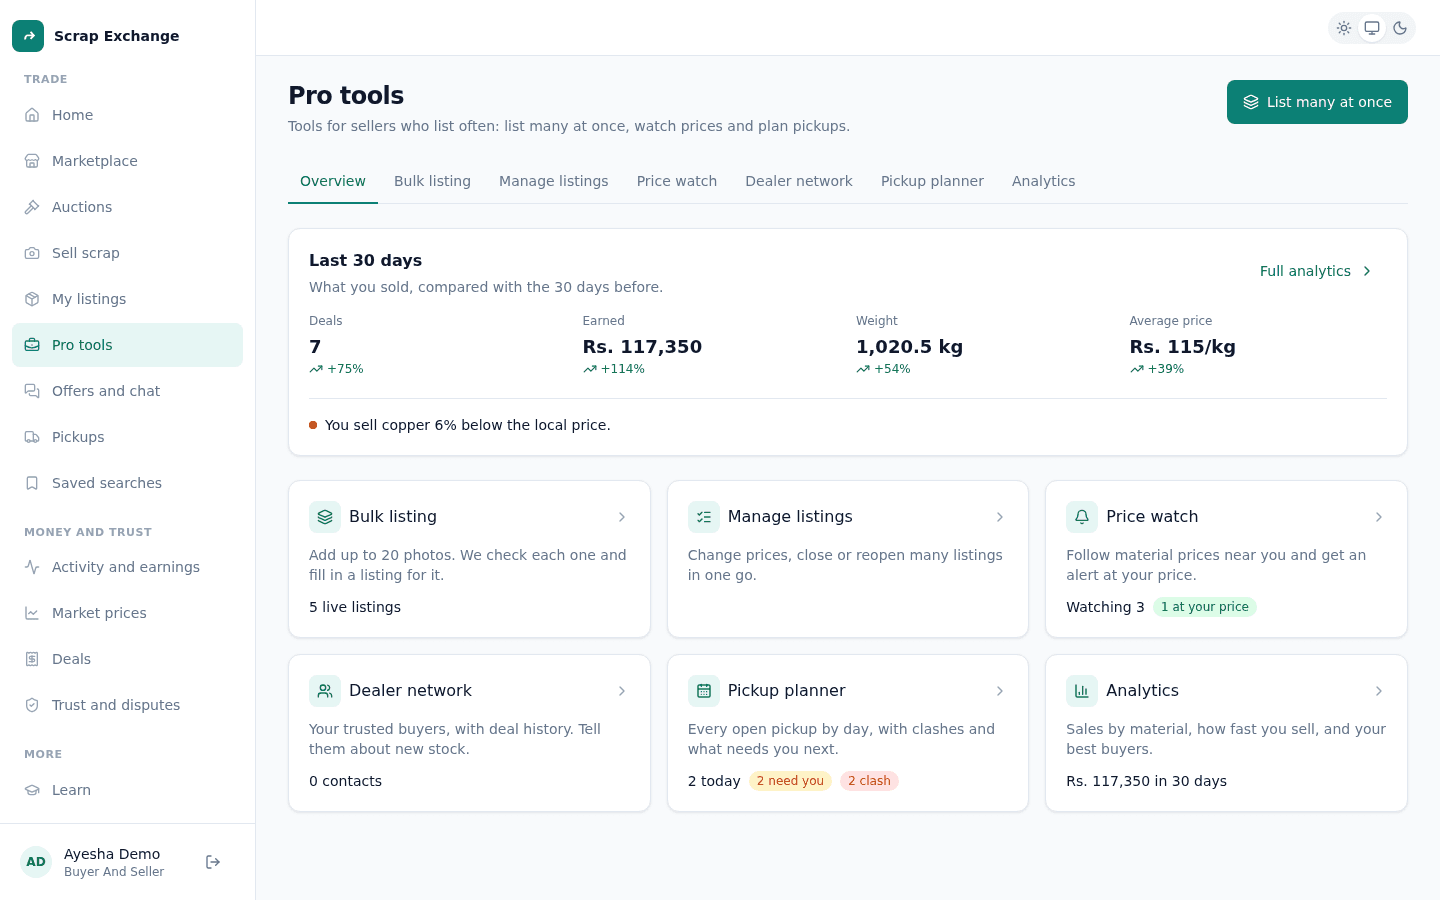Click the bell icon on Price watch card
The height and width of the screenshot is (900, 1440).
click(x=1082, y=517)
